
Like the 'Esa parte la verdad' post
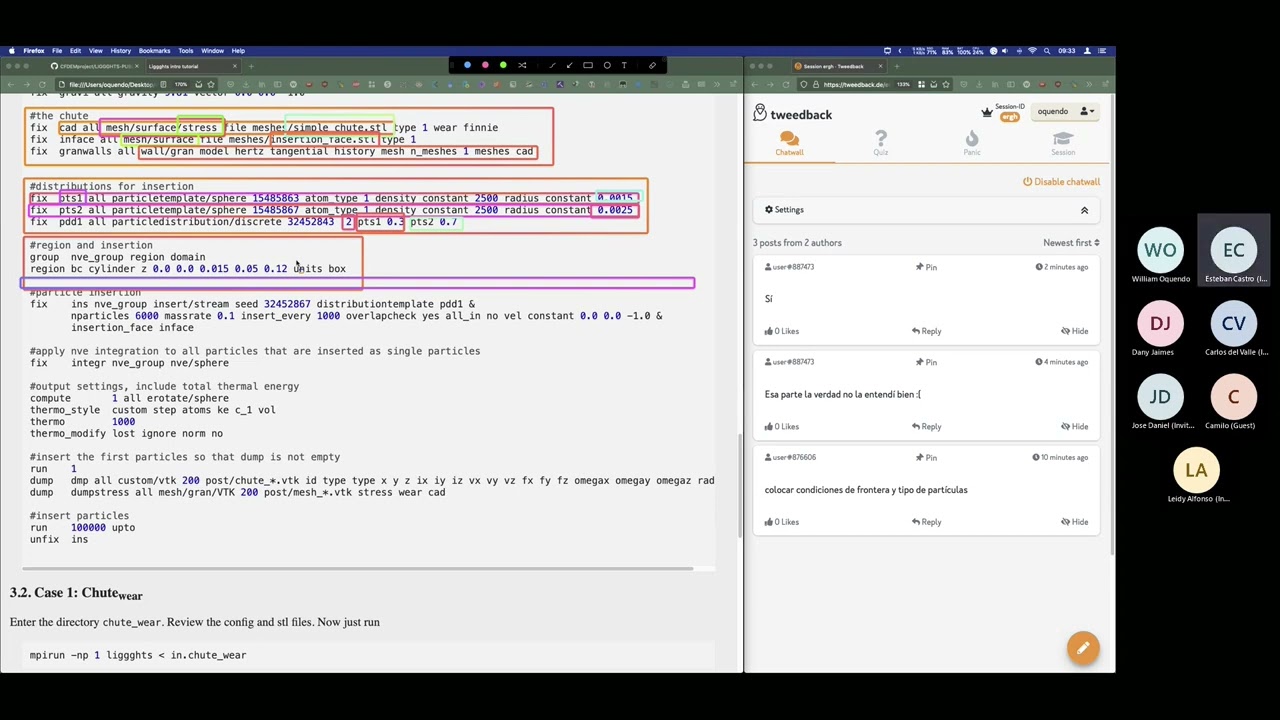pos(782,427)
